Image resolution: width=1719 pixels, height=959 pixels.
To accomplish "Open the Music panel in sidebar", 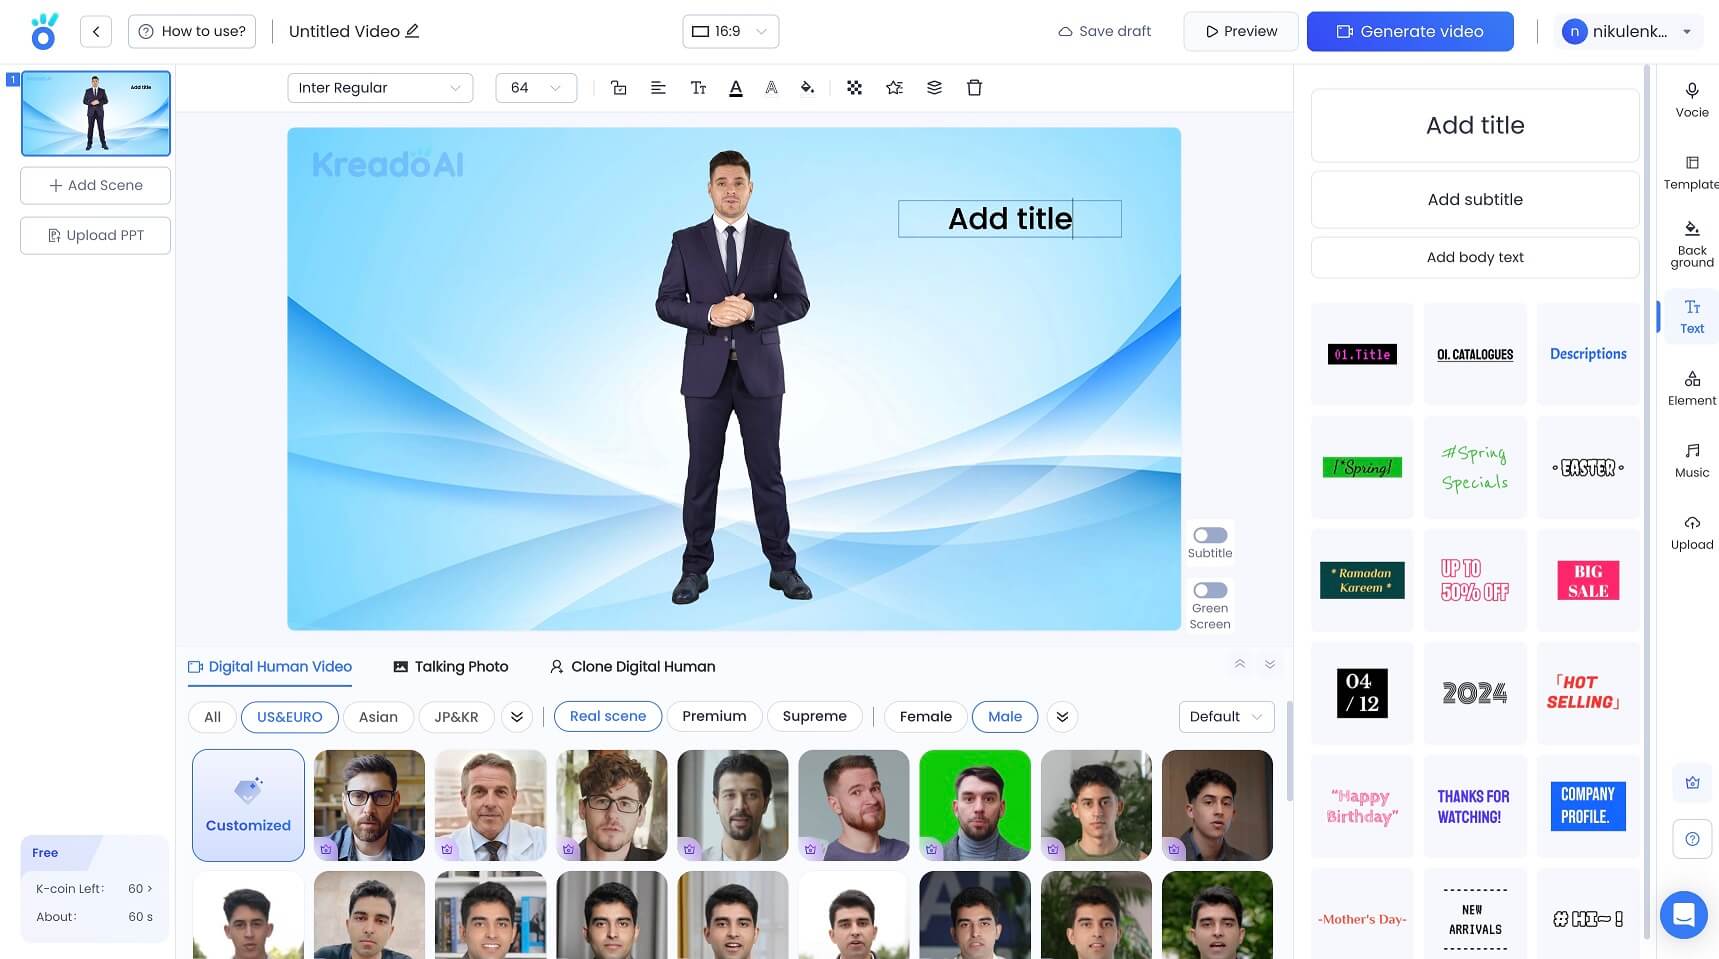I will (x=1691, y=460).
